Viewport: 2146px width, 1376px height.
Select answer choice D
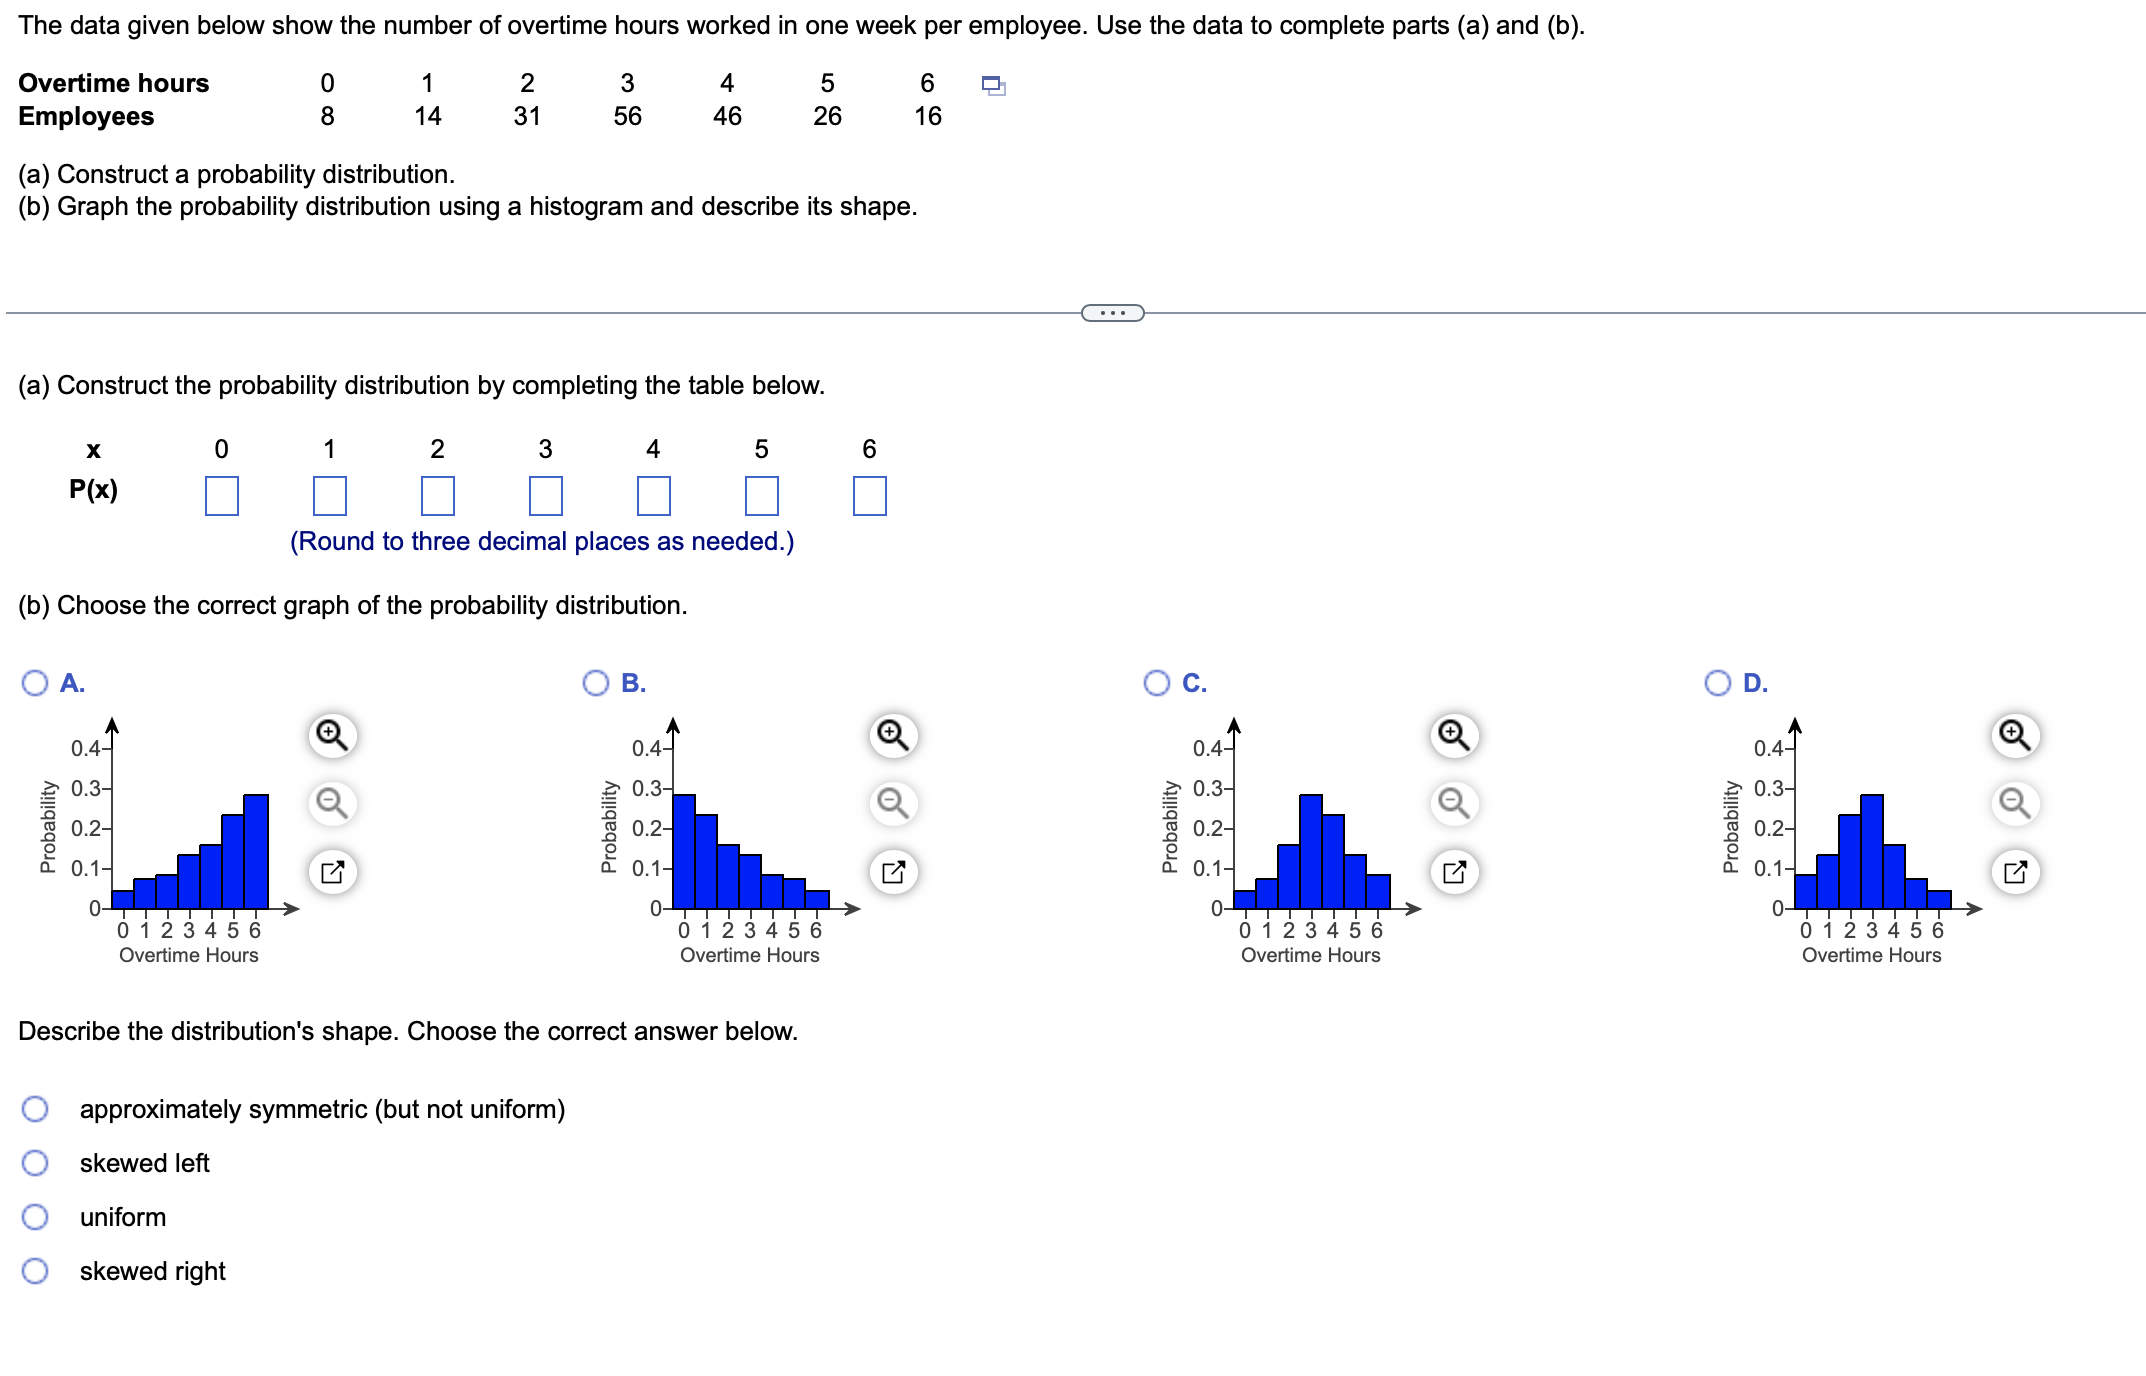[1718, 683]
